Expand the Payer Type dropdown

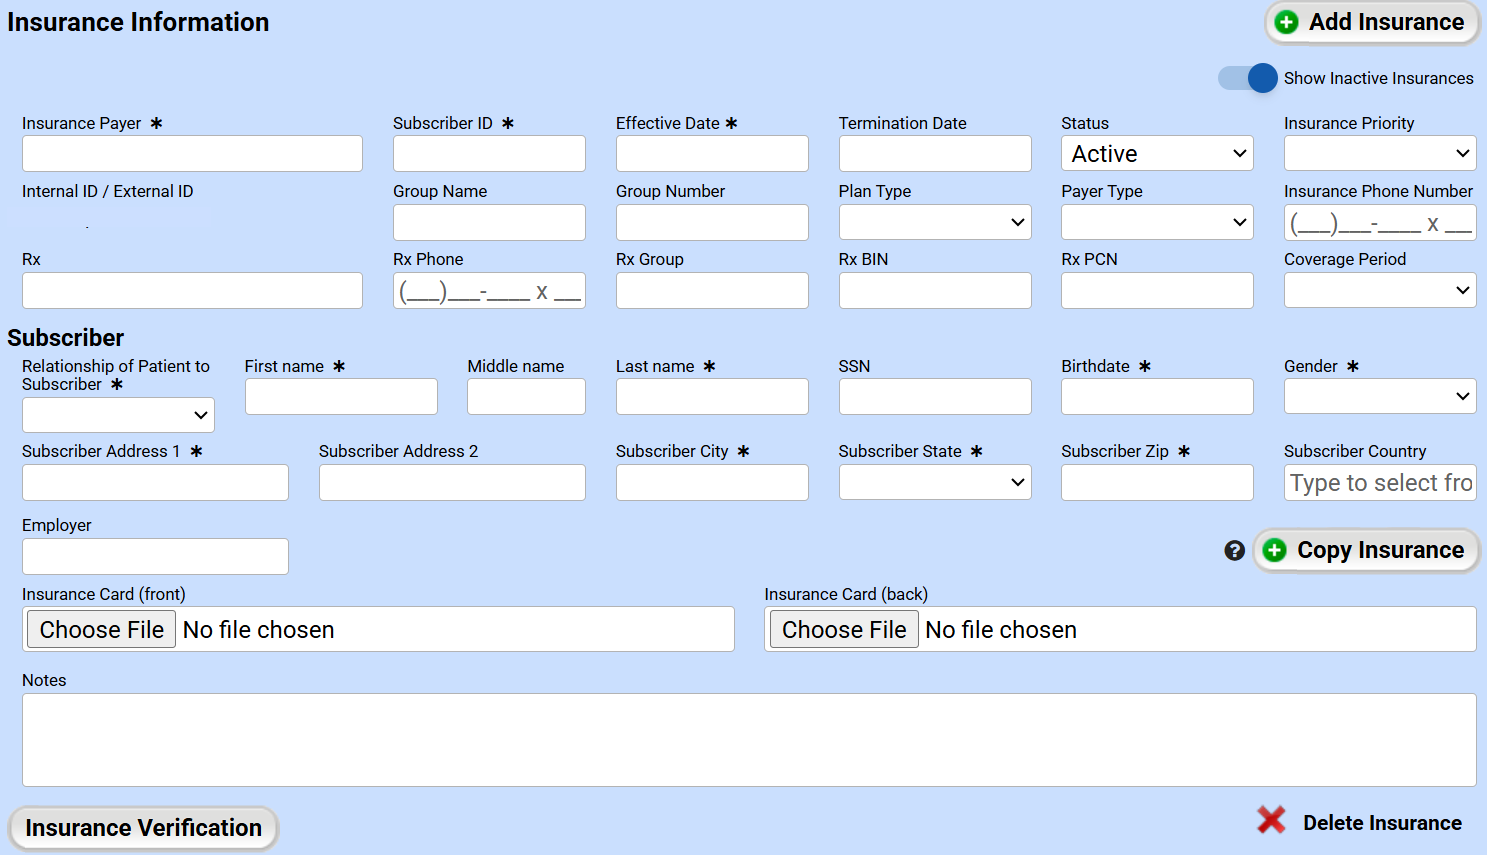[1157, 222]
